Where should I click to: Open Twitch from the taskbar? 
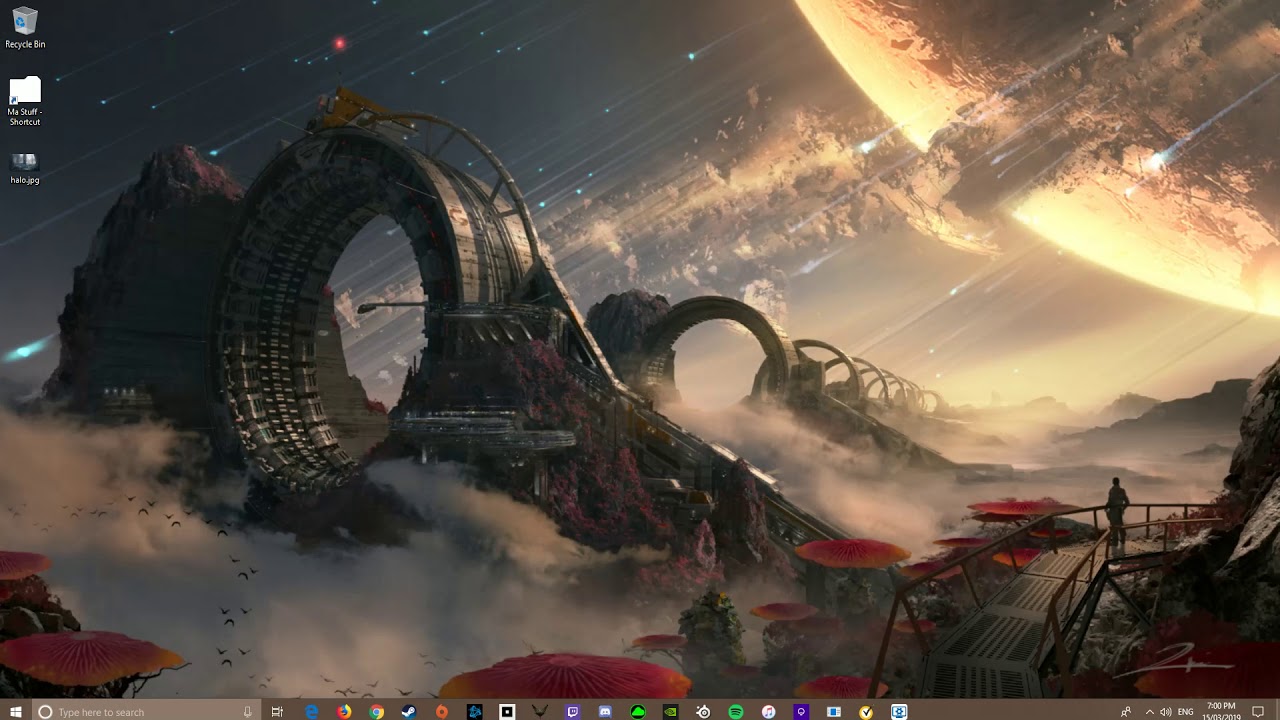click(573, 711)
